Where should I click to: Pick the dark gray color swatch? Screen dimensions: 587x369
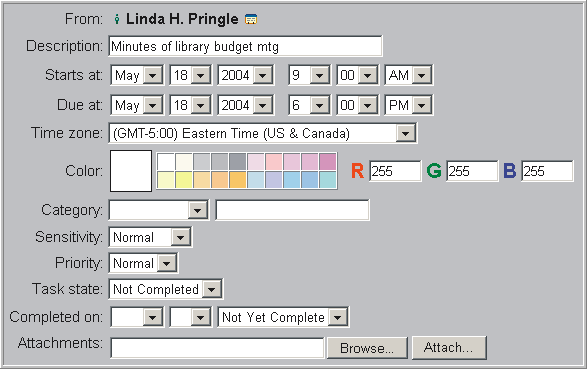coord(238,161)
